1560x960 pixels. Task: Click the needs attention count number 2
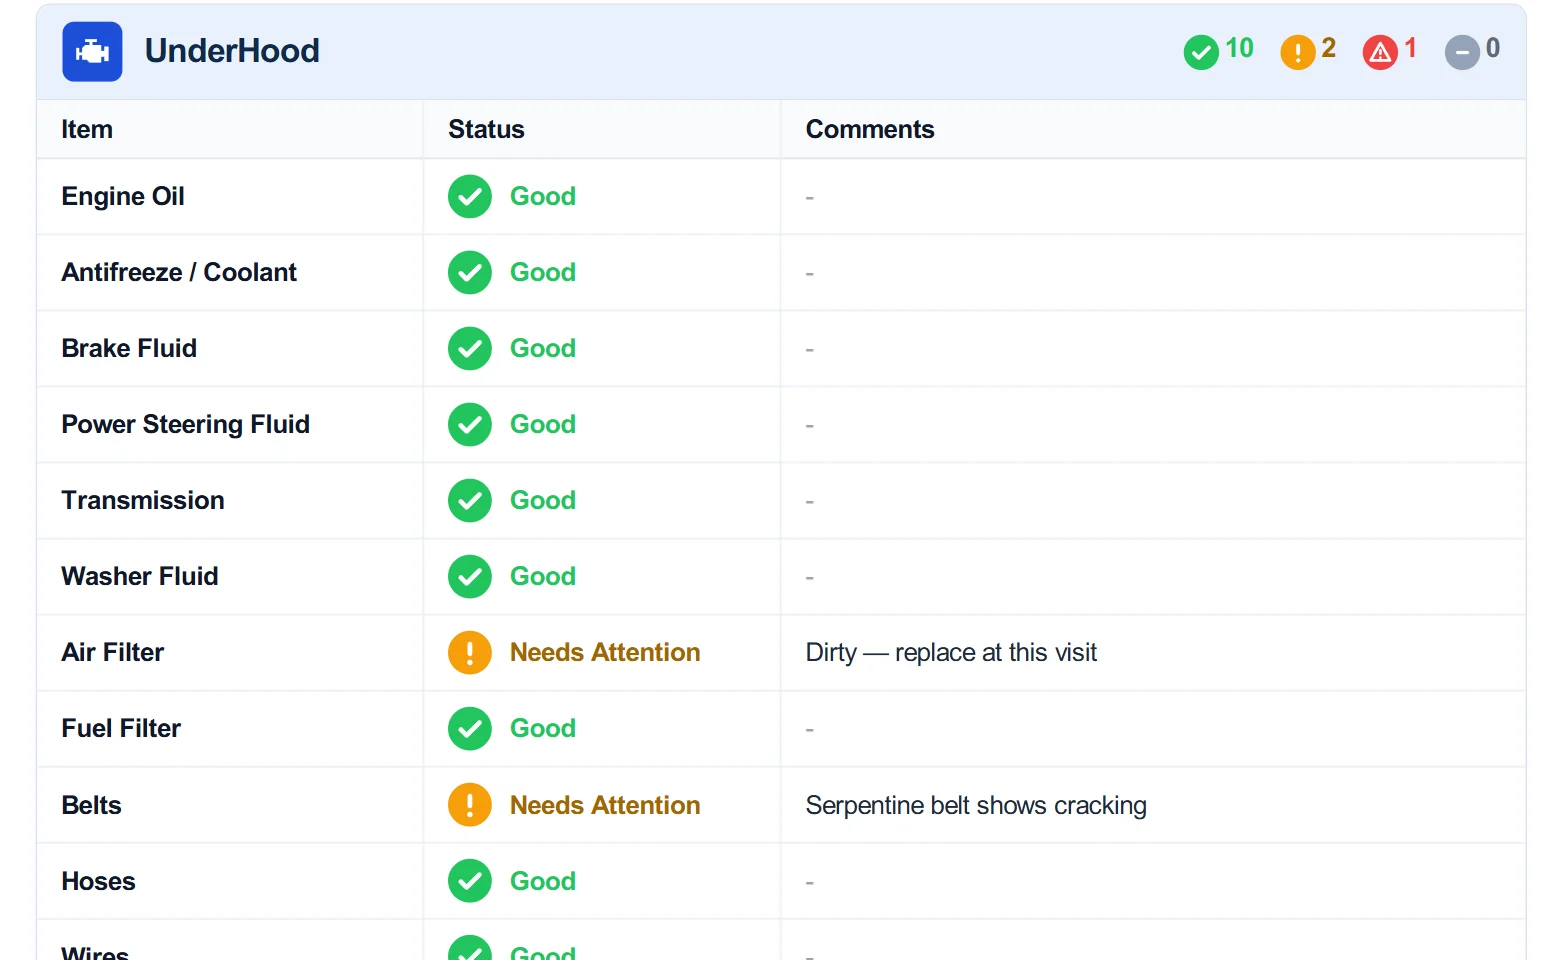pyautogui.click(x=1328, y=48)
